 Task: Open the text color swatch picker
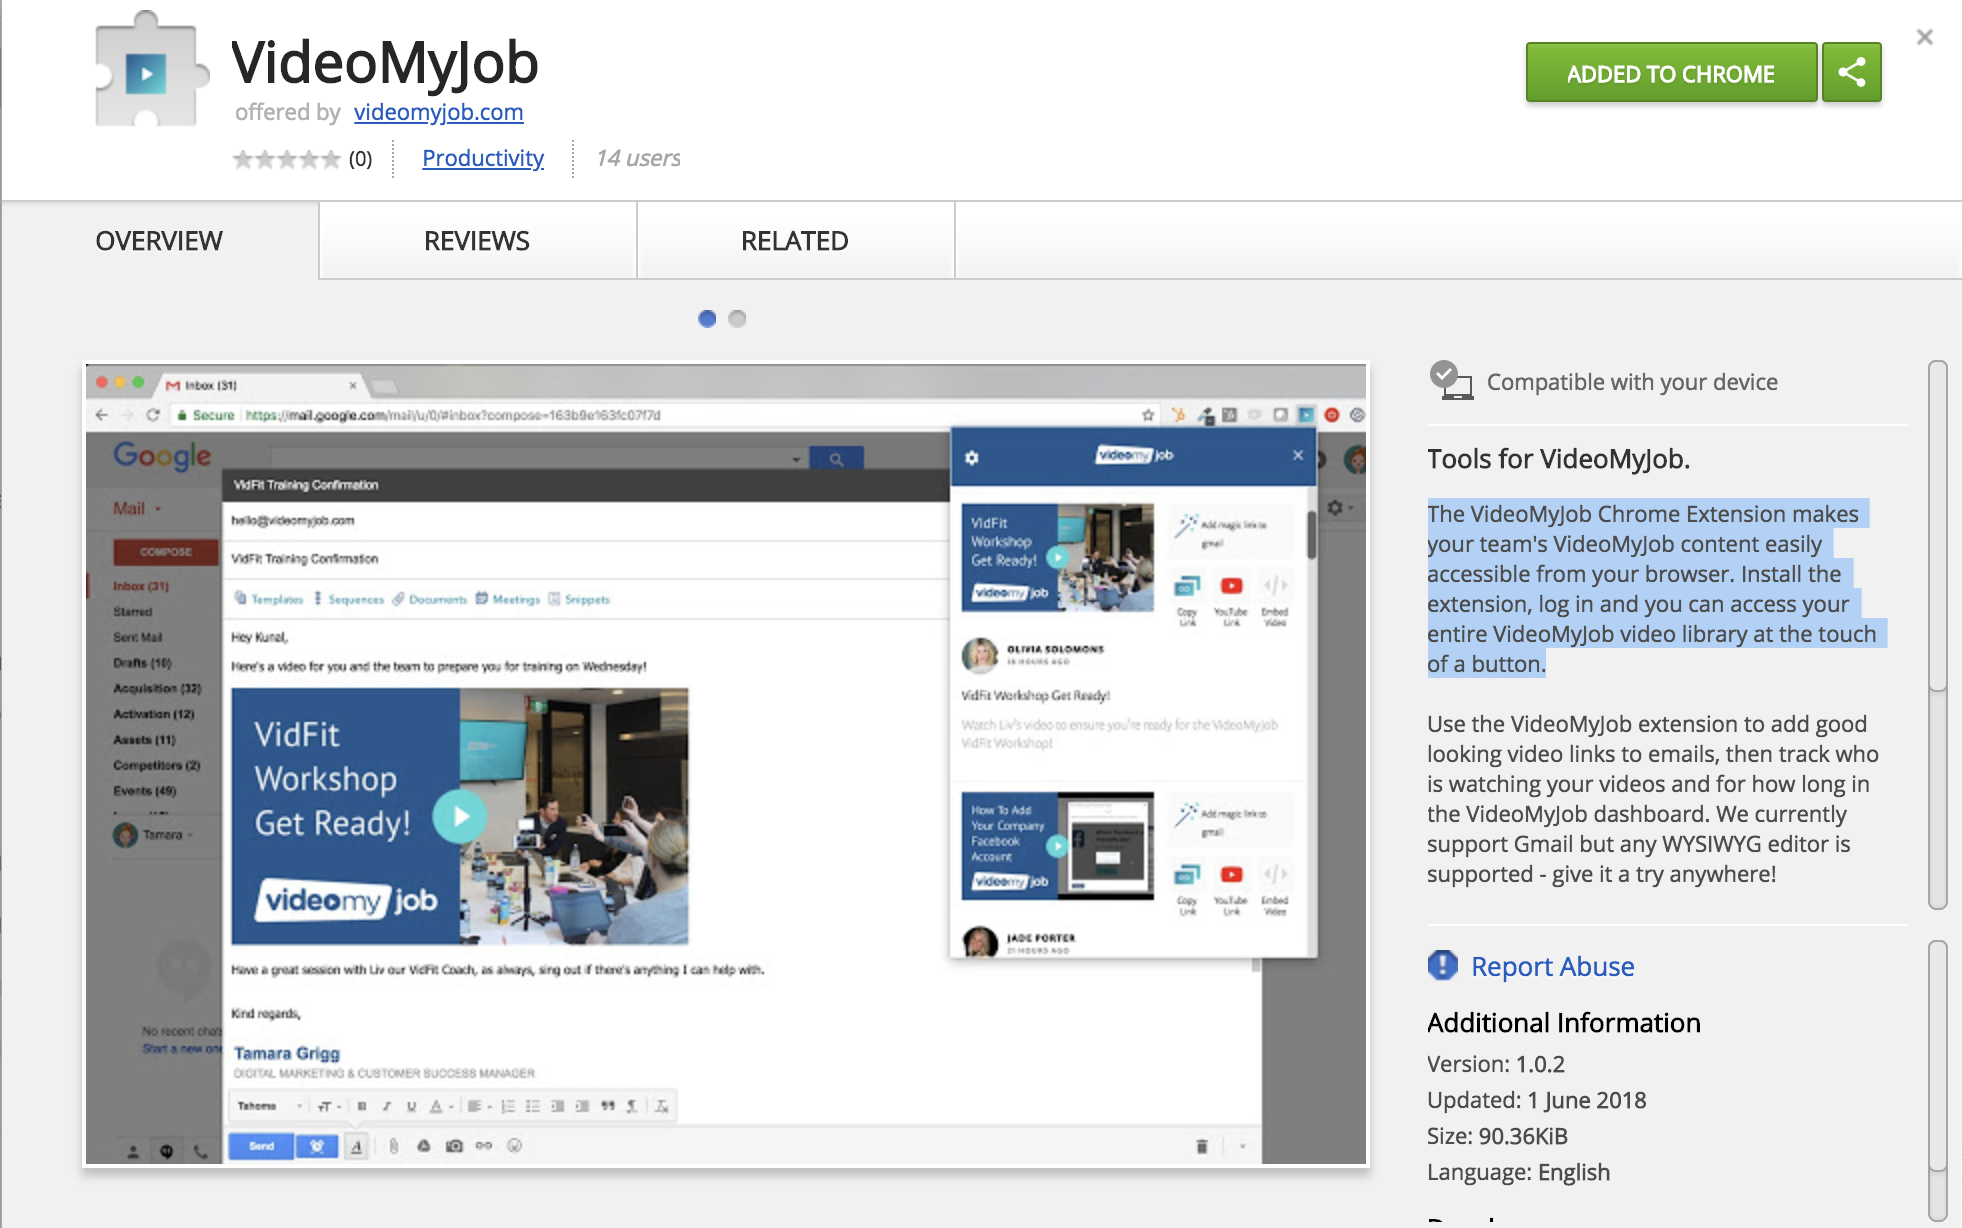[x=438, y=1106]
